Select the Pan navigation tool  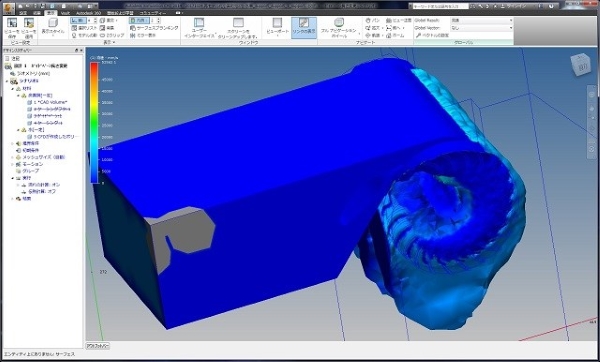pos(373,20)
